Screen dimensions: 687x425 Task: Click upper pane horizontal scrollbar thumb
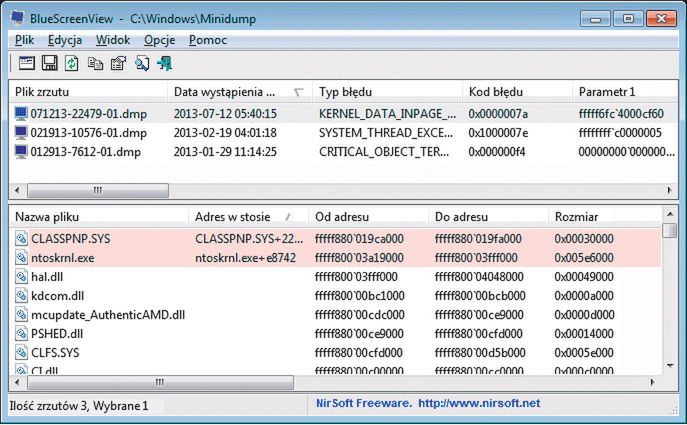[98, 190]
